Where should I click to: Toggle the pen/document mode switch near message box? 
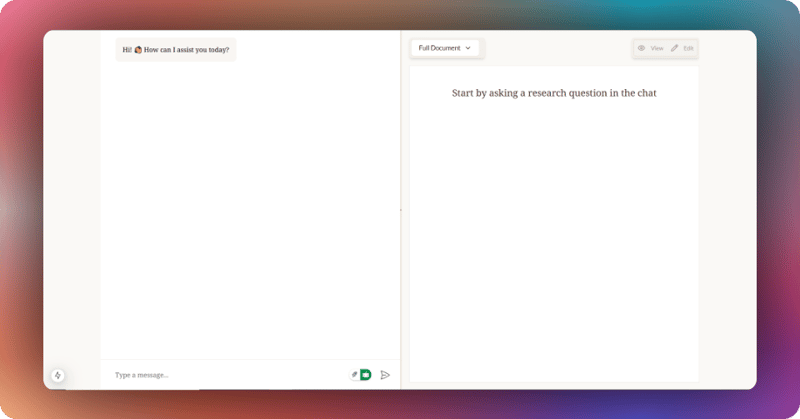click(360, 375)
